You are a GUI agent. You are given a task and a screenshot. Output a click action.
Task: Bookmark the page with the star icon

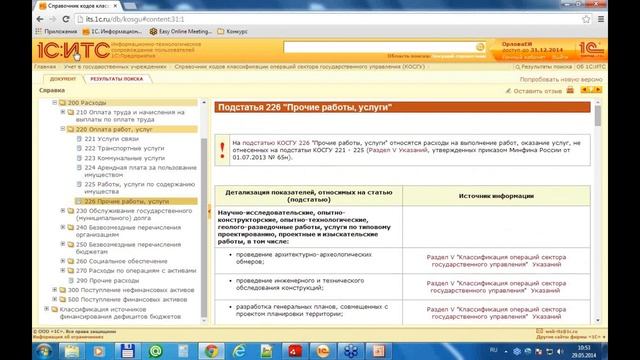pos(586,19)
